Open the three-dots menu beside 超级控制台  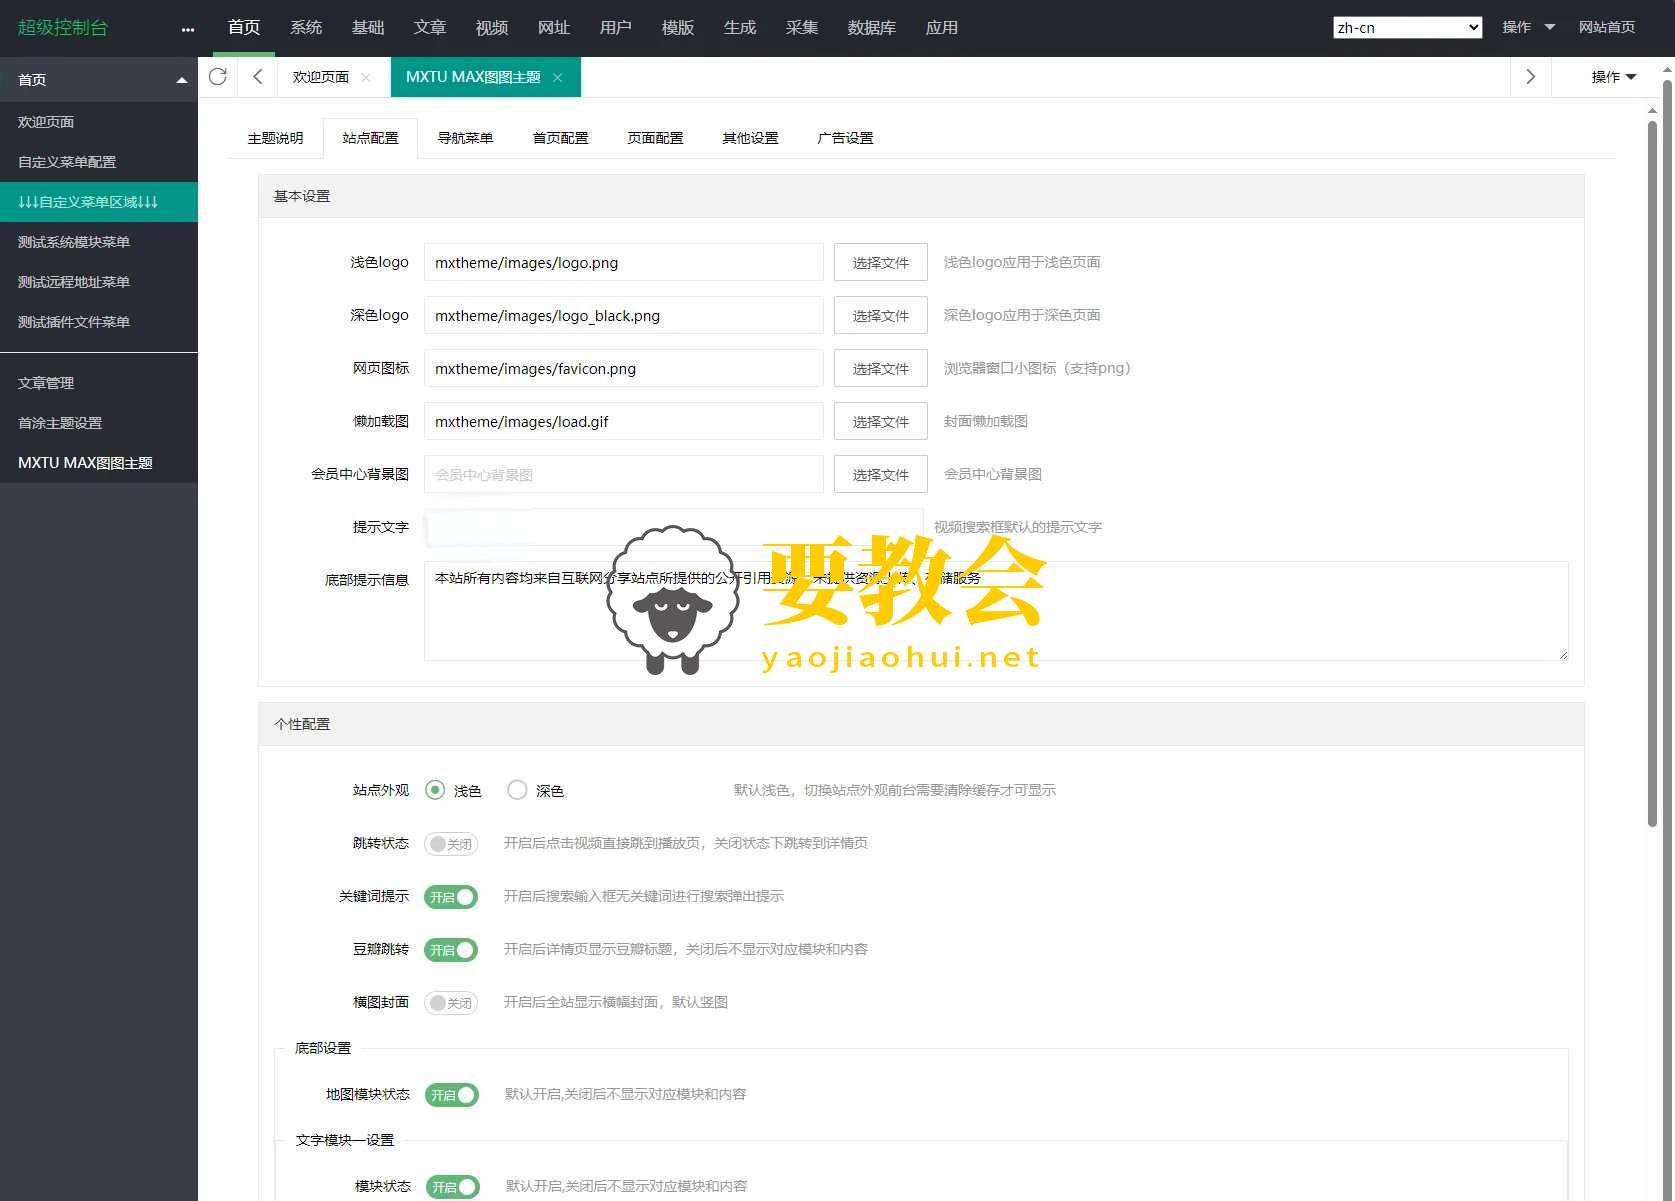point(188,29)
